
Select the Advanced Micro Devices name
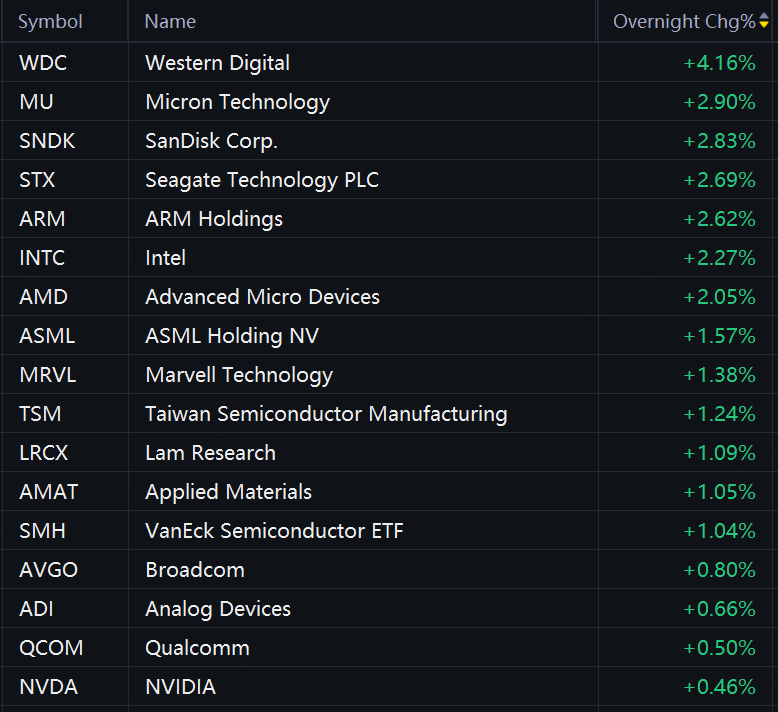click(262, 297)
